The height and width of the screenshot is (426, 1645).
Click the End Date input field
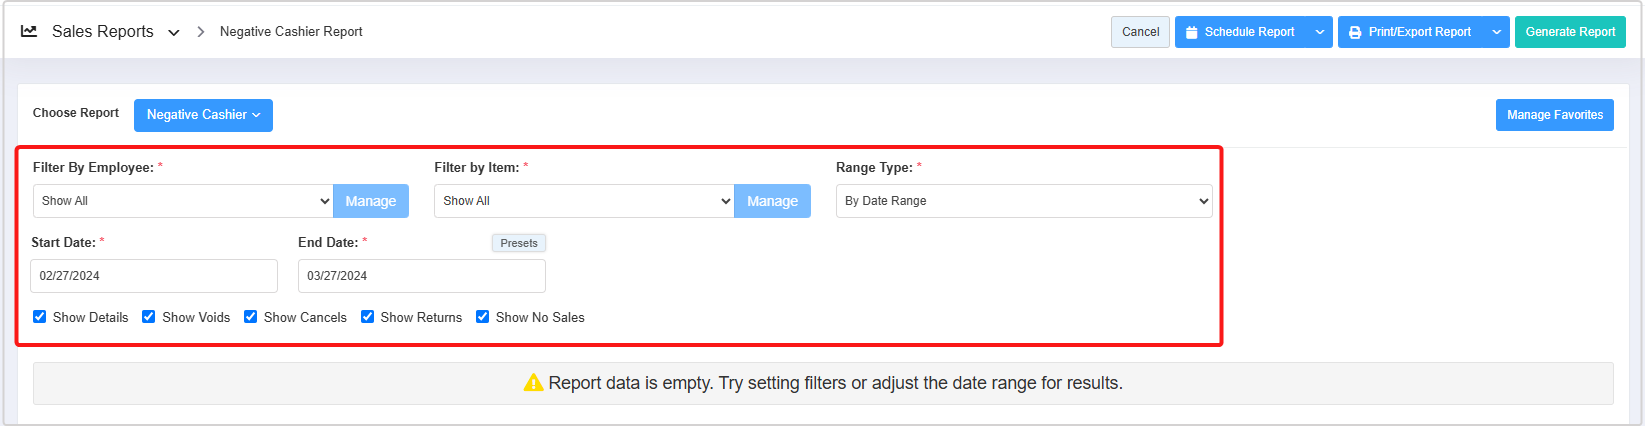421,276
